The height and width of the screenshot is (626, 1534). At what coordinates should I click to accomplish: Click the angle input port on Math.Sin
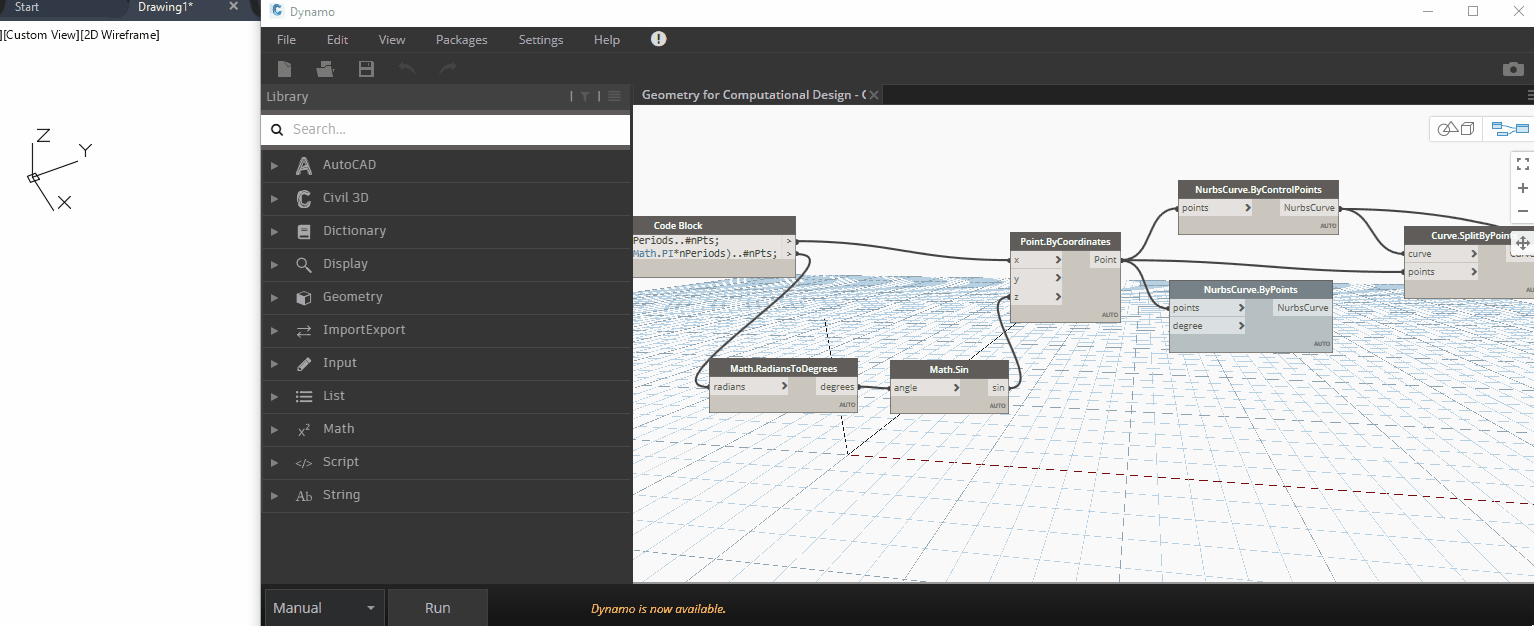pos(926,388)
